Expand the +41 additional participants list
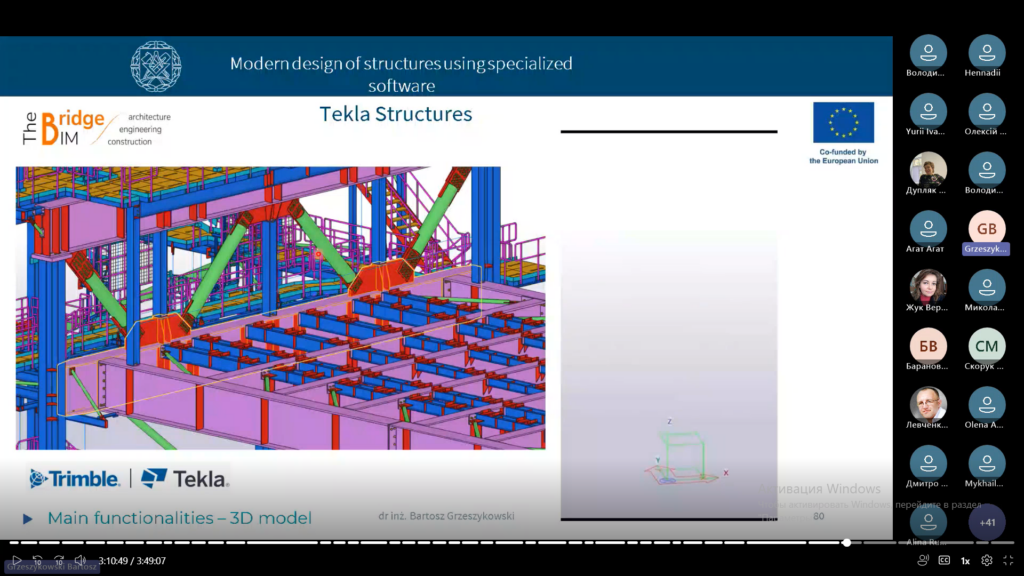The image size is (1024, 576). [987, 522]
